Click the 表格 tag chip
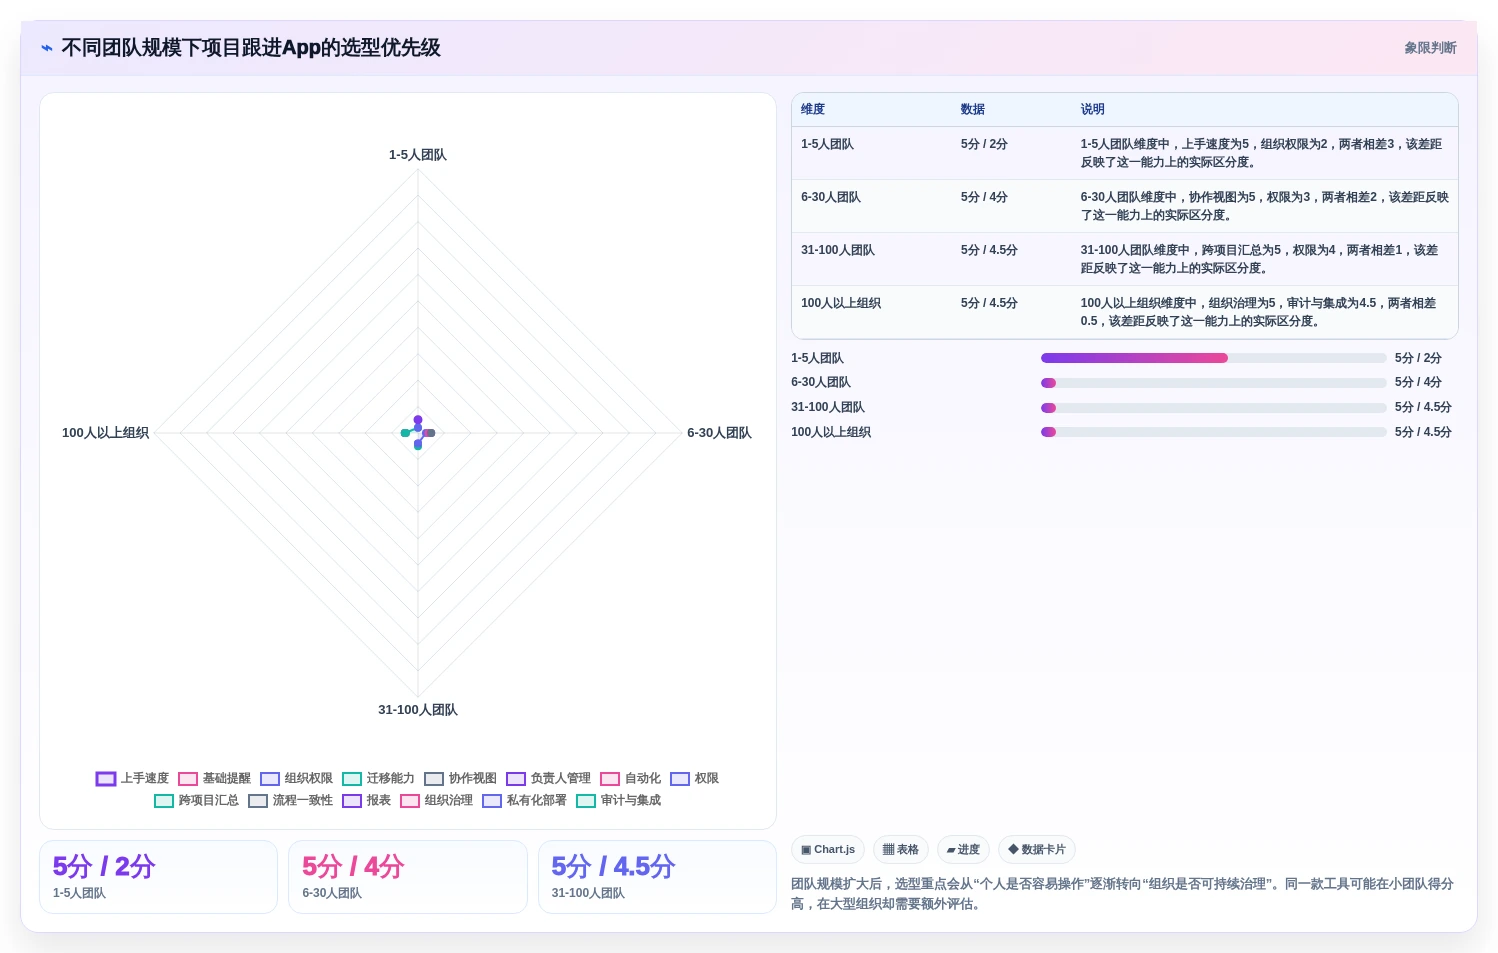The height and width of the screenshot is (953, 1498). tap(901, 849)
